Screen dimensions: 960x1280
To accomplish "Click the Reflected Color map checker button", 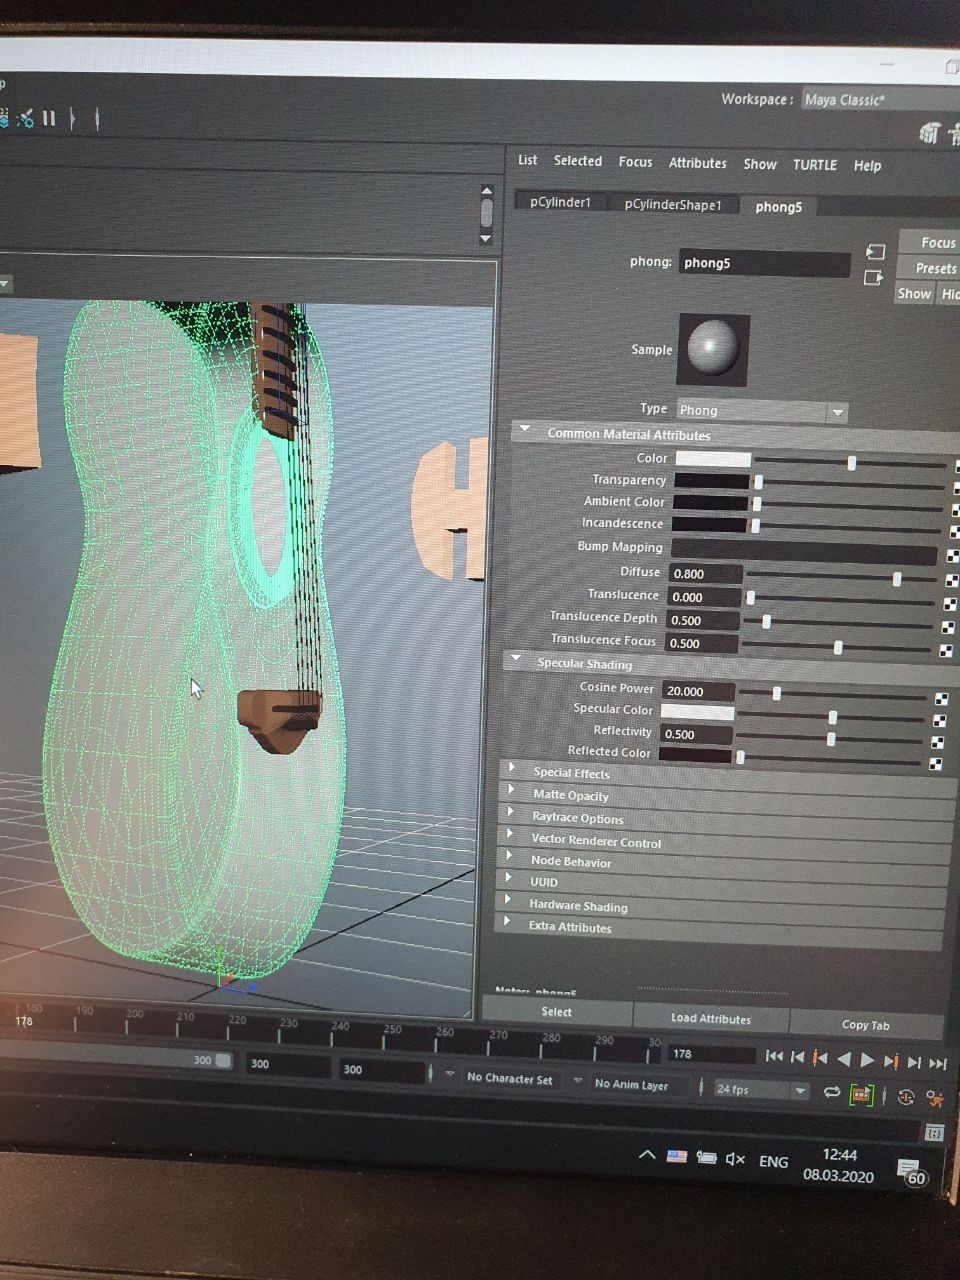I will tap(935, 764).
